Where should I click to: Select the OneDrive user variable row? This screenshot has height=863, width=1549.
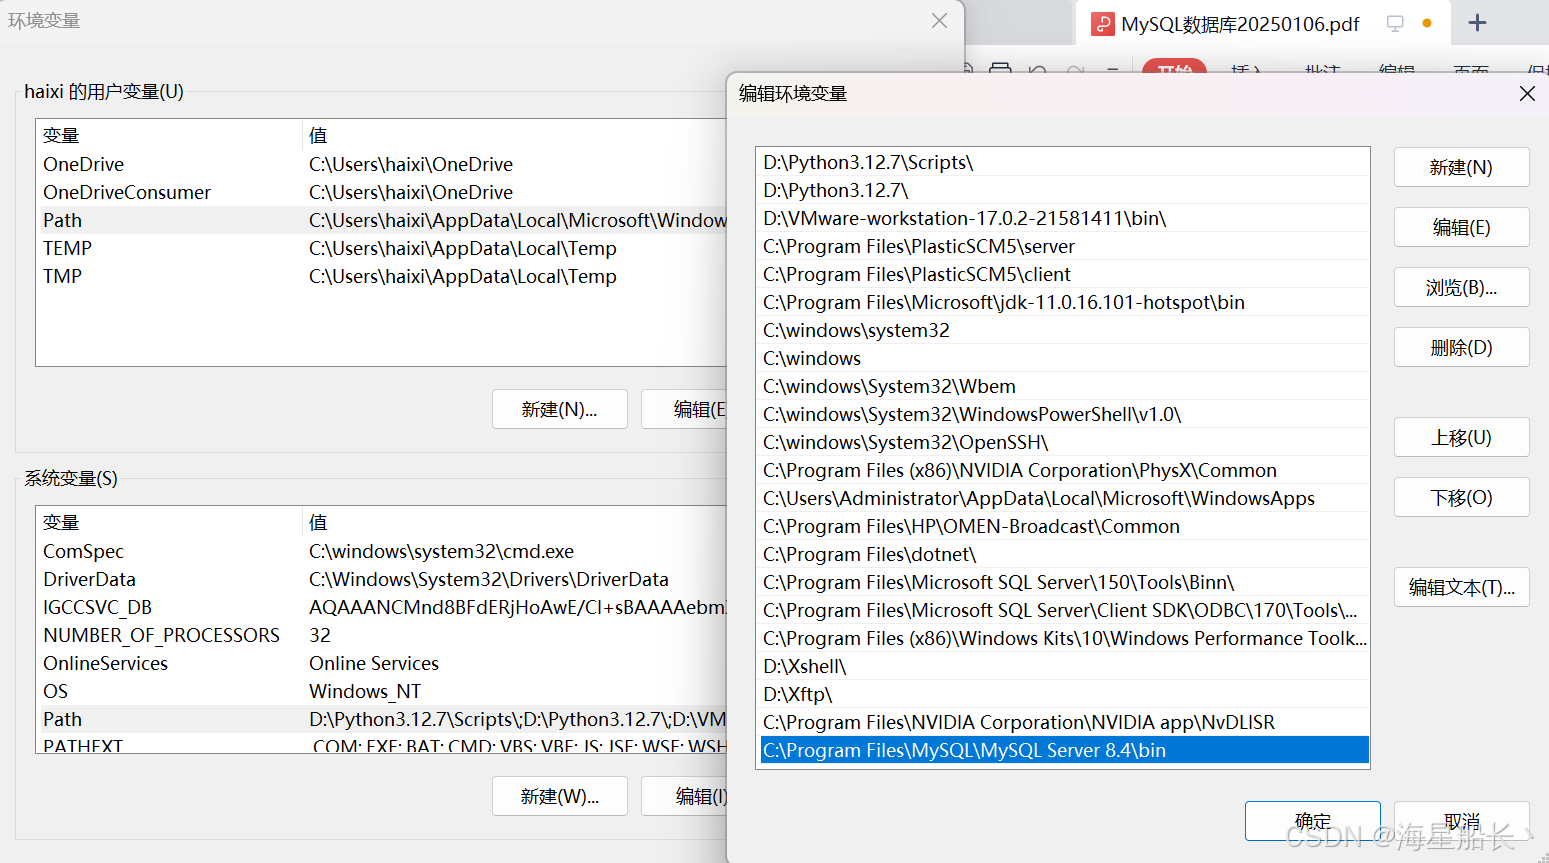(382, 164)
